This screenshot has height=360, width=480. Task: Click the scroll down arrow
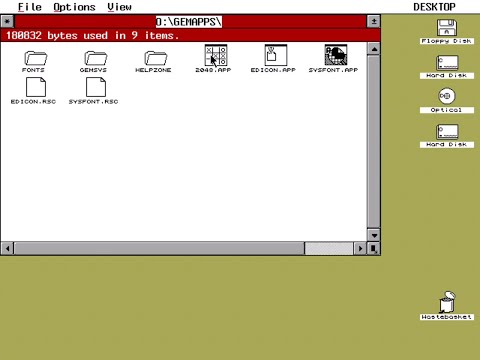pos(374,235)
